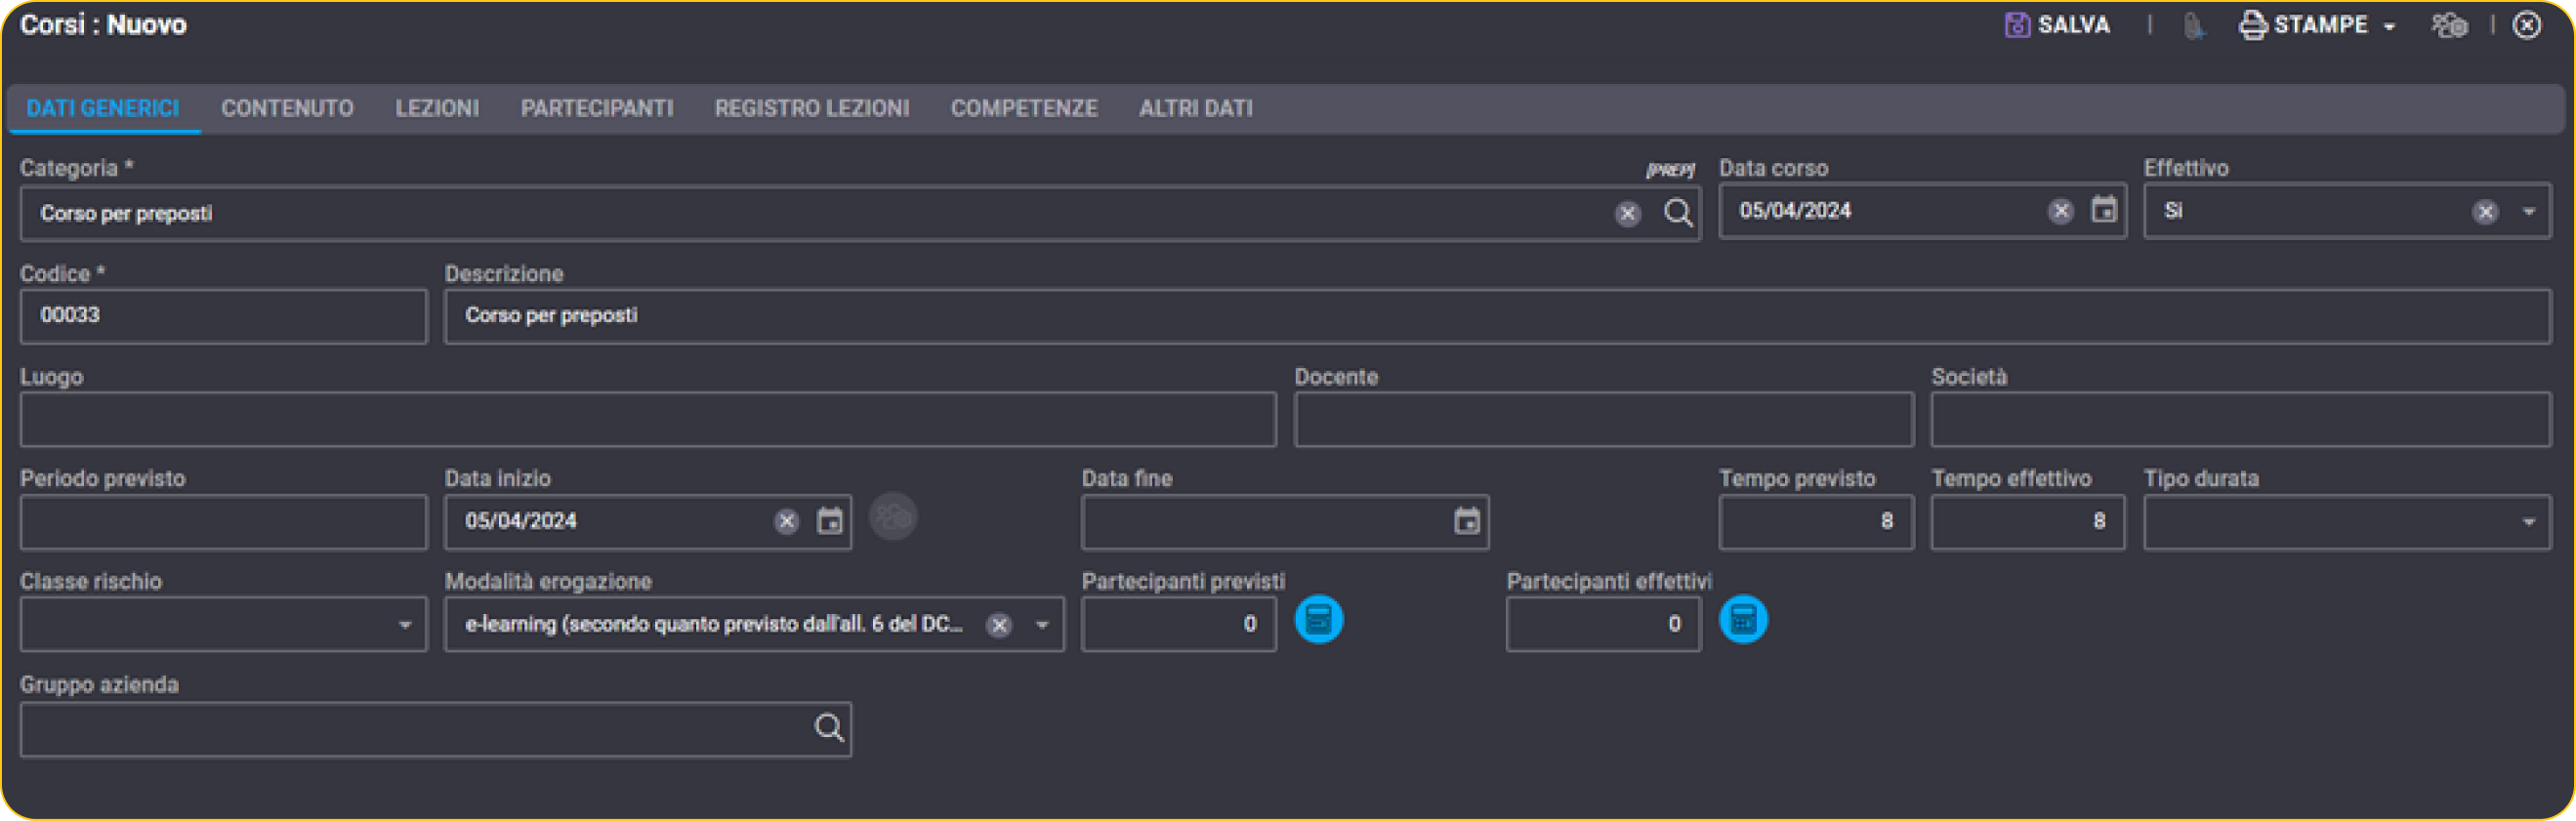Viewport: 2576px width, 821px height.
Task: Calculate Partecipanti effettivi with blue calculator
Action: click(x=1742, y=620)
